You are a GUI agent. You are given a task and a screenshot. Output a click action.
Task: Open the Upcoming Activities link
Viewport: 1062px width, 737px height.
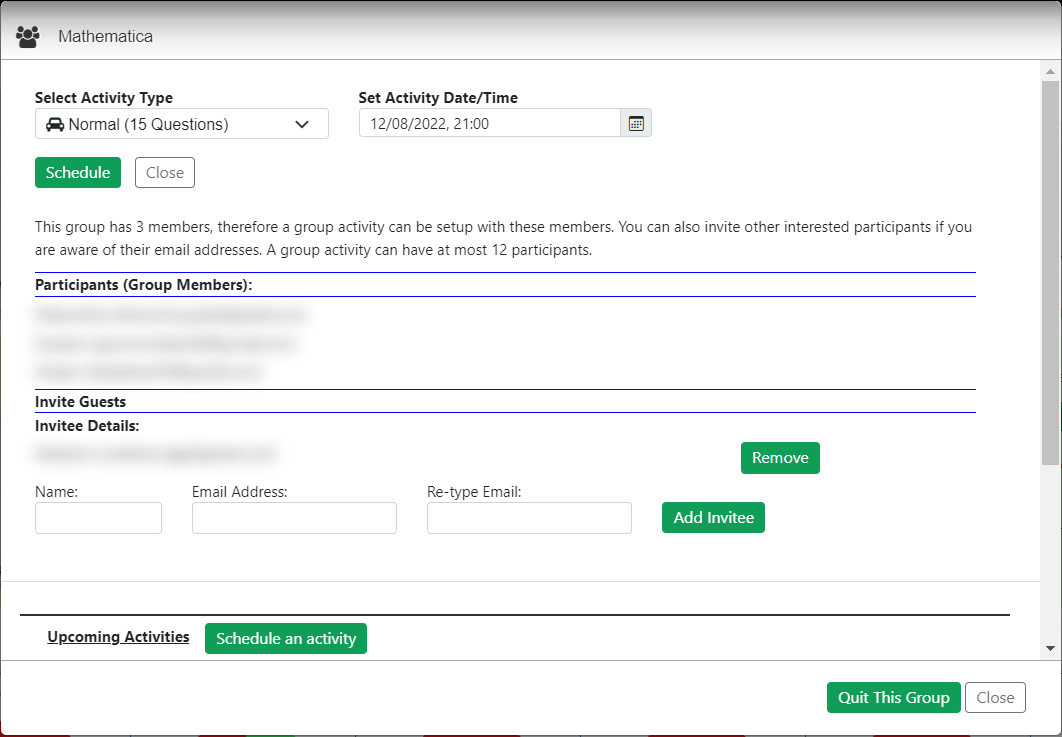(118, 637)
